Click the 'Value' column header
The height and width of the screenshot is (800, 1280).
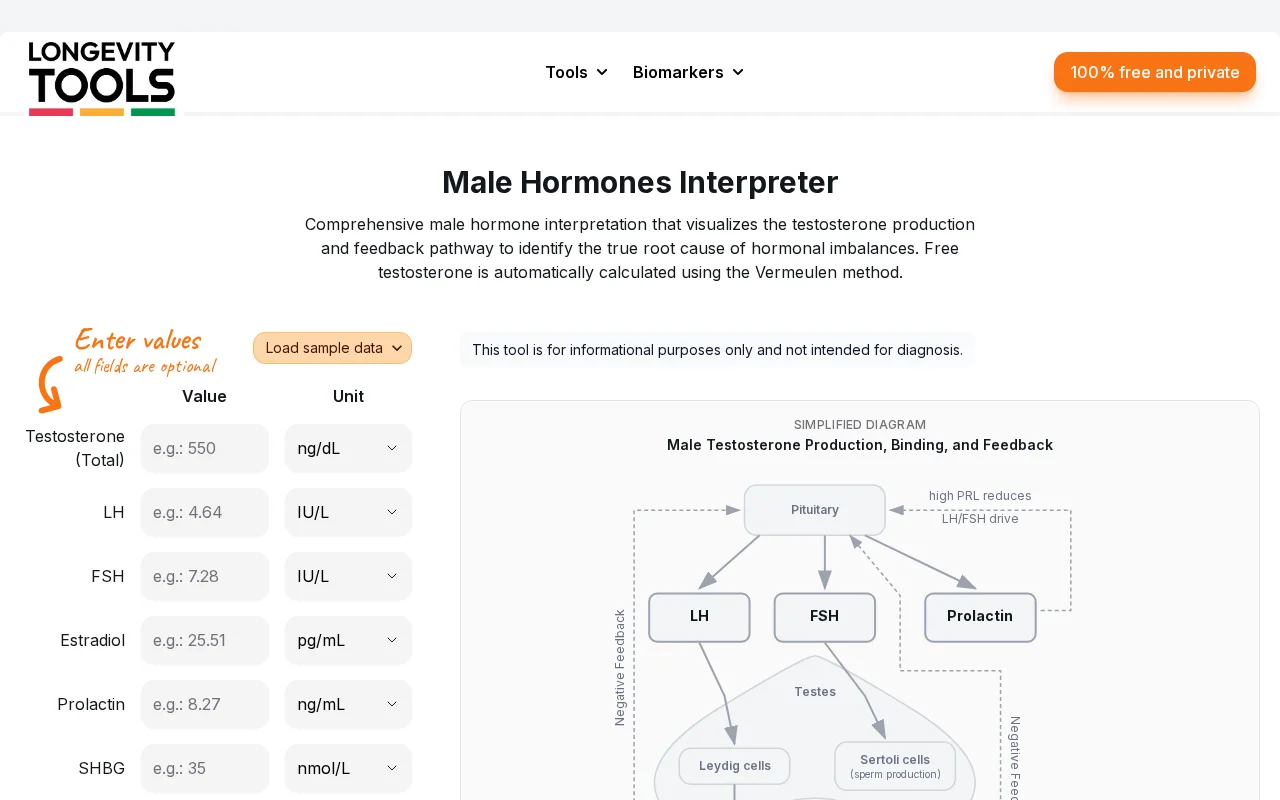point(204,396)
